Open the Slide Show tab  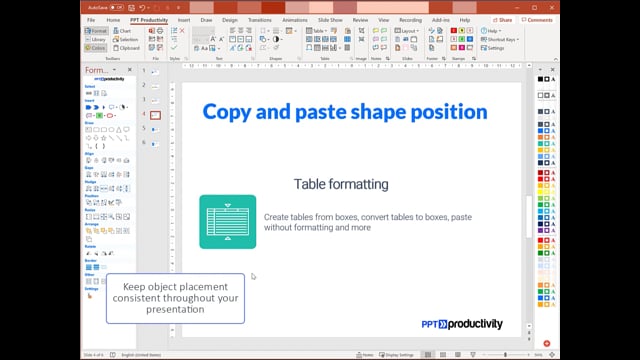330,20
